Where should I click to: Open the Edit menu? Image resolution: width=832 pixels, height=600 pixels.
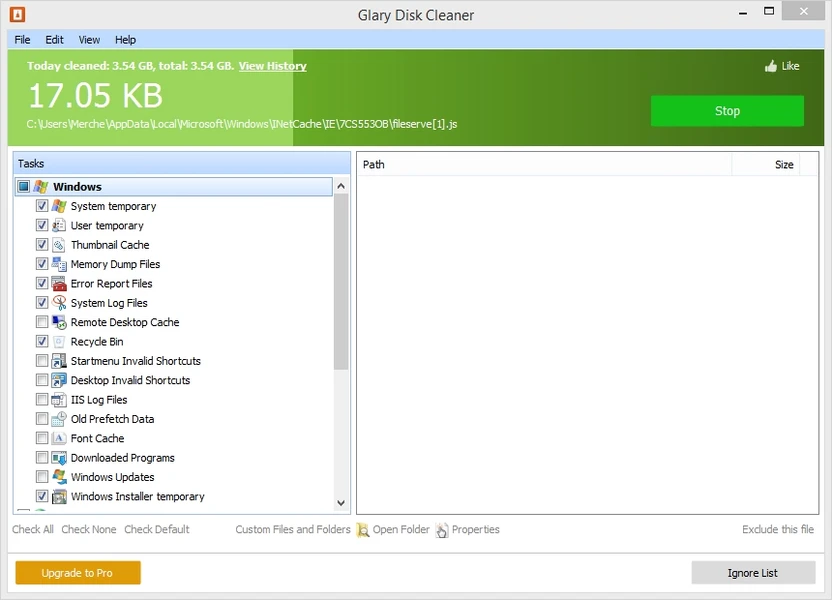(x=54, y=40)
